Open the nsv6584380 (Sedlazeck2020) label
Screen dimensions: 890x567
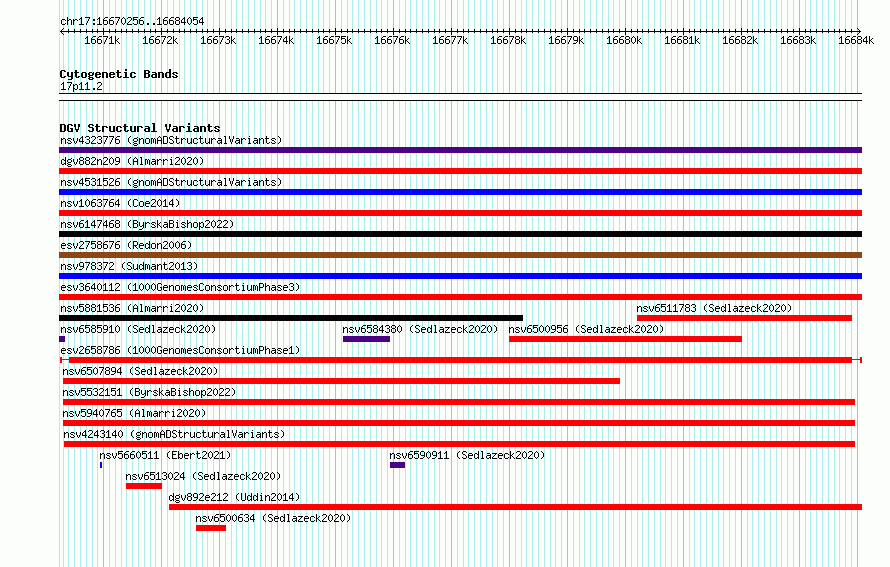click(x=420, y=329)
